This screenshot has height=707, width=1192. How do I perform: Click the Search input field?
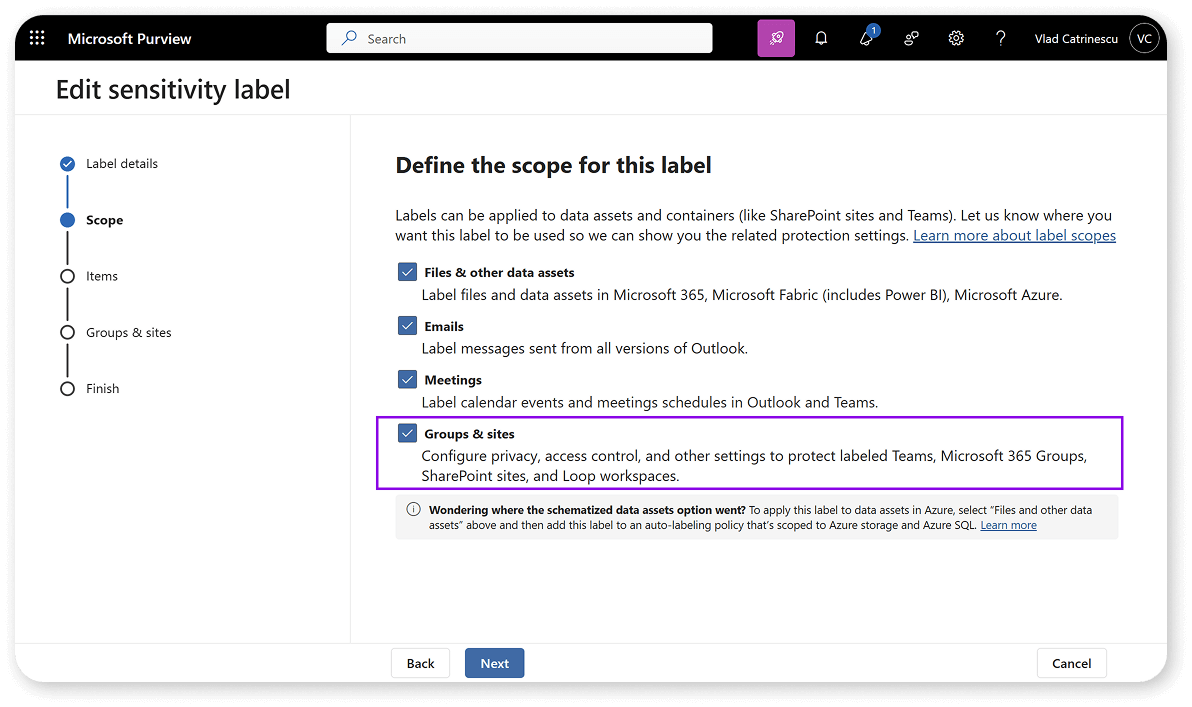tap(519, 38)
